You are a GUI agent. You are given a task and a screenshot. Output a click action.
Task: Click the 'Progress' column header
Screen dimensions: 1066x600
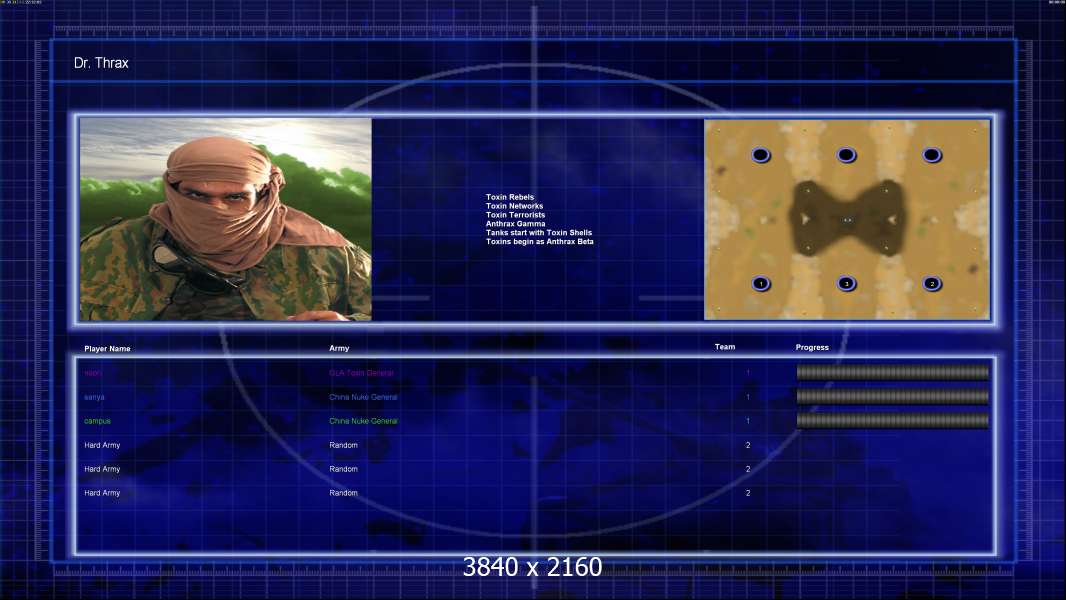pyautogui.click(x=812, y=347)
